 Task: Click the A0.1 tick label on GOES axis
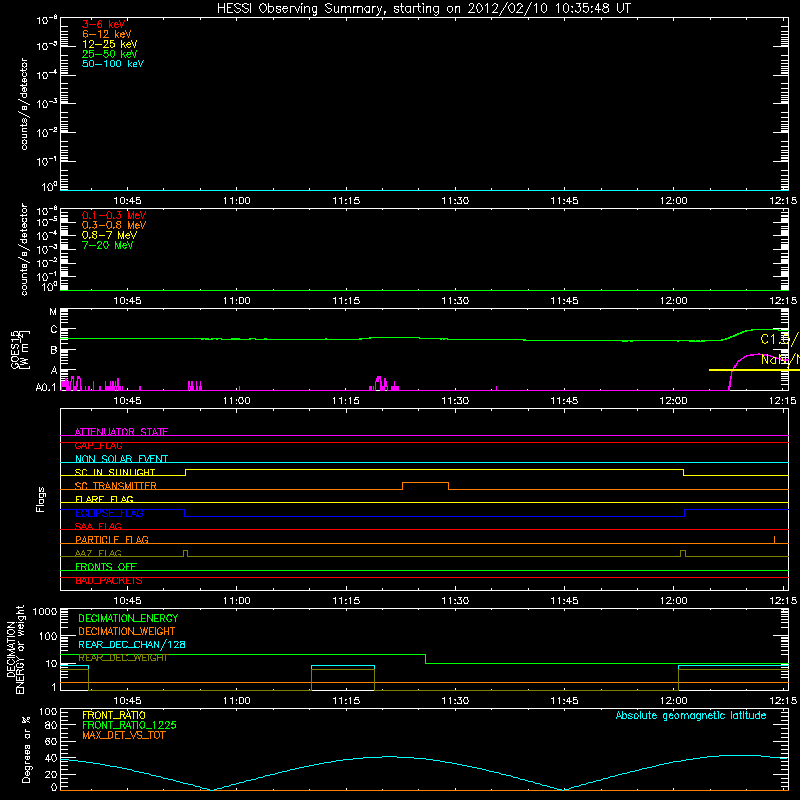(x=46, y=387)
